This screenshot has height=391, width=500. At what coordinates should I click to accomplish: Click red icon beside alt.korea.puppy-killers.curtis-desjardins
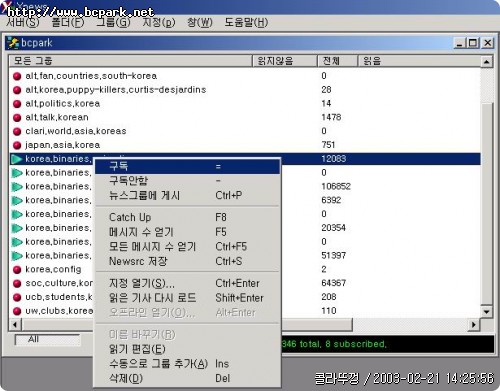click(17, 90)
